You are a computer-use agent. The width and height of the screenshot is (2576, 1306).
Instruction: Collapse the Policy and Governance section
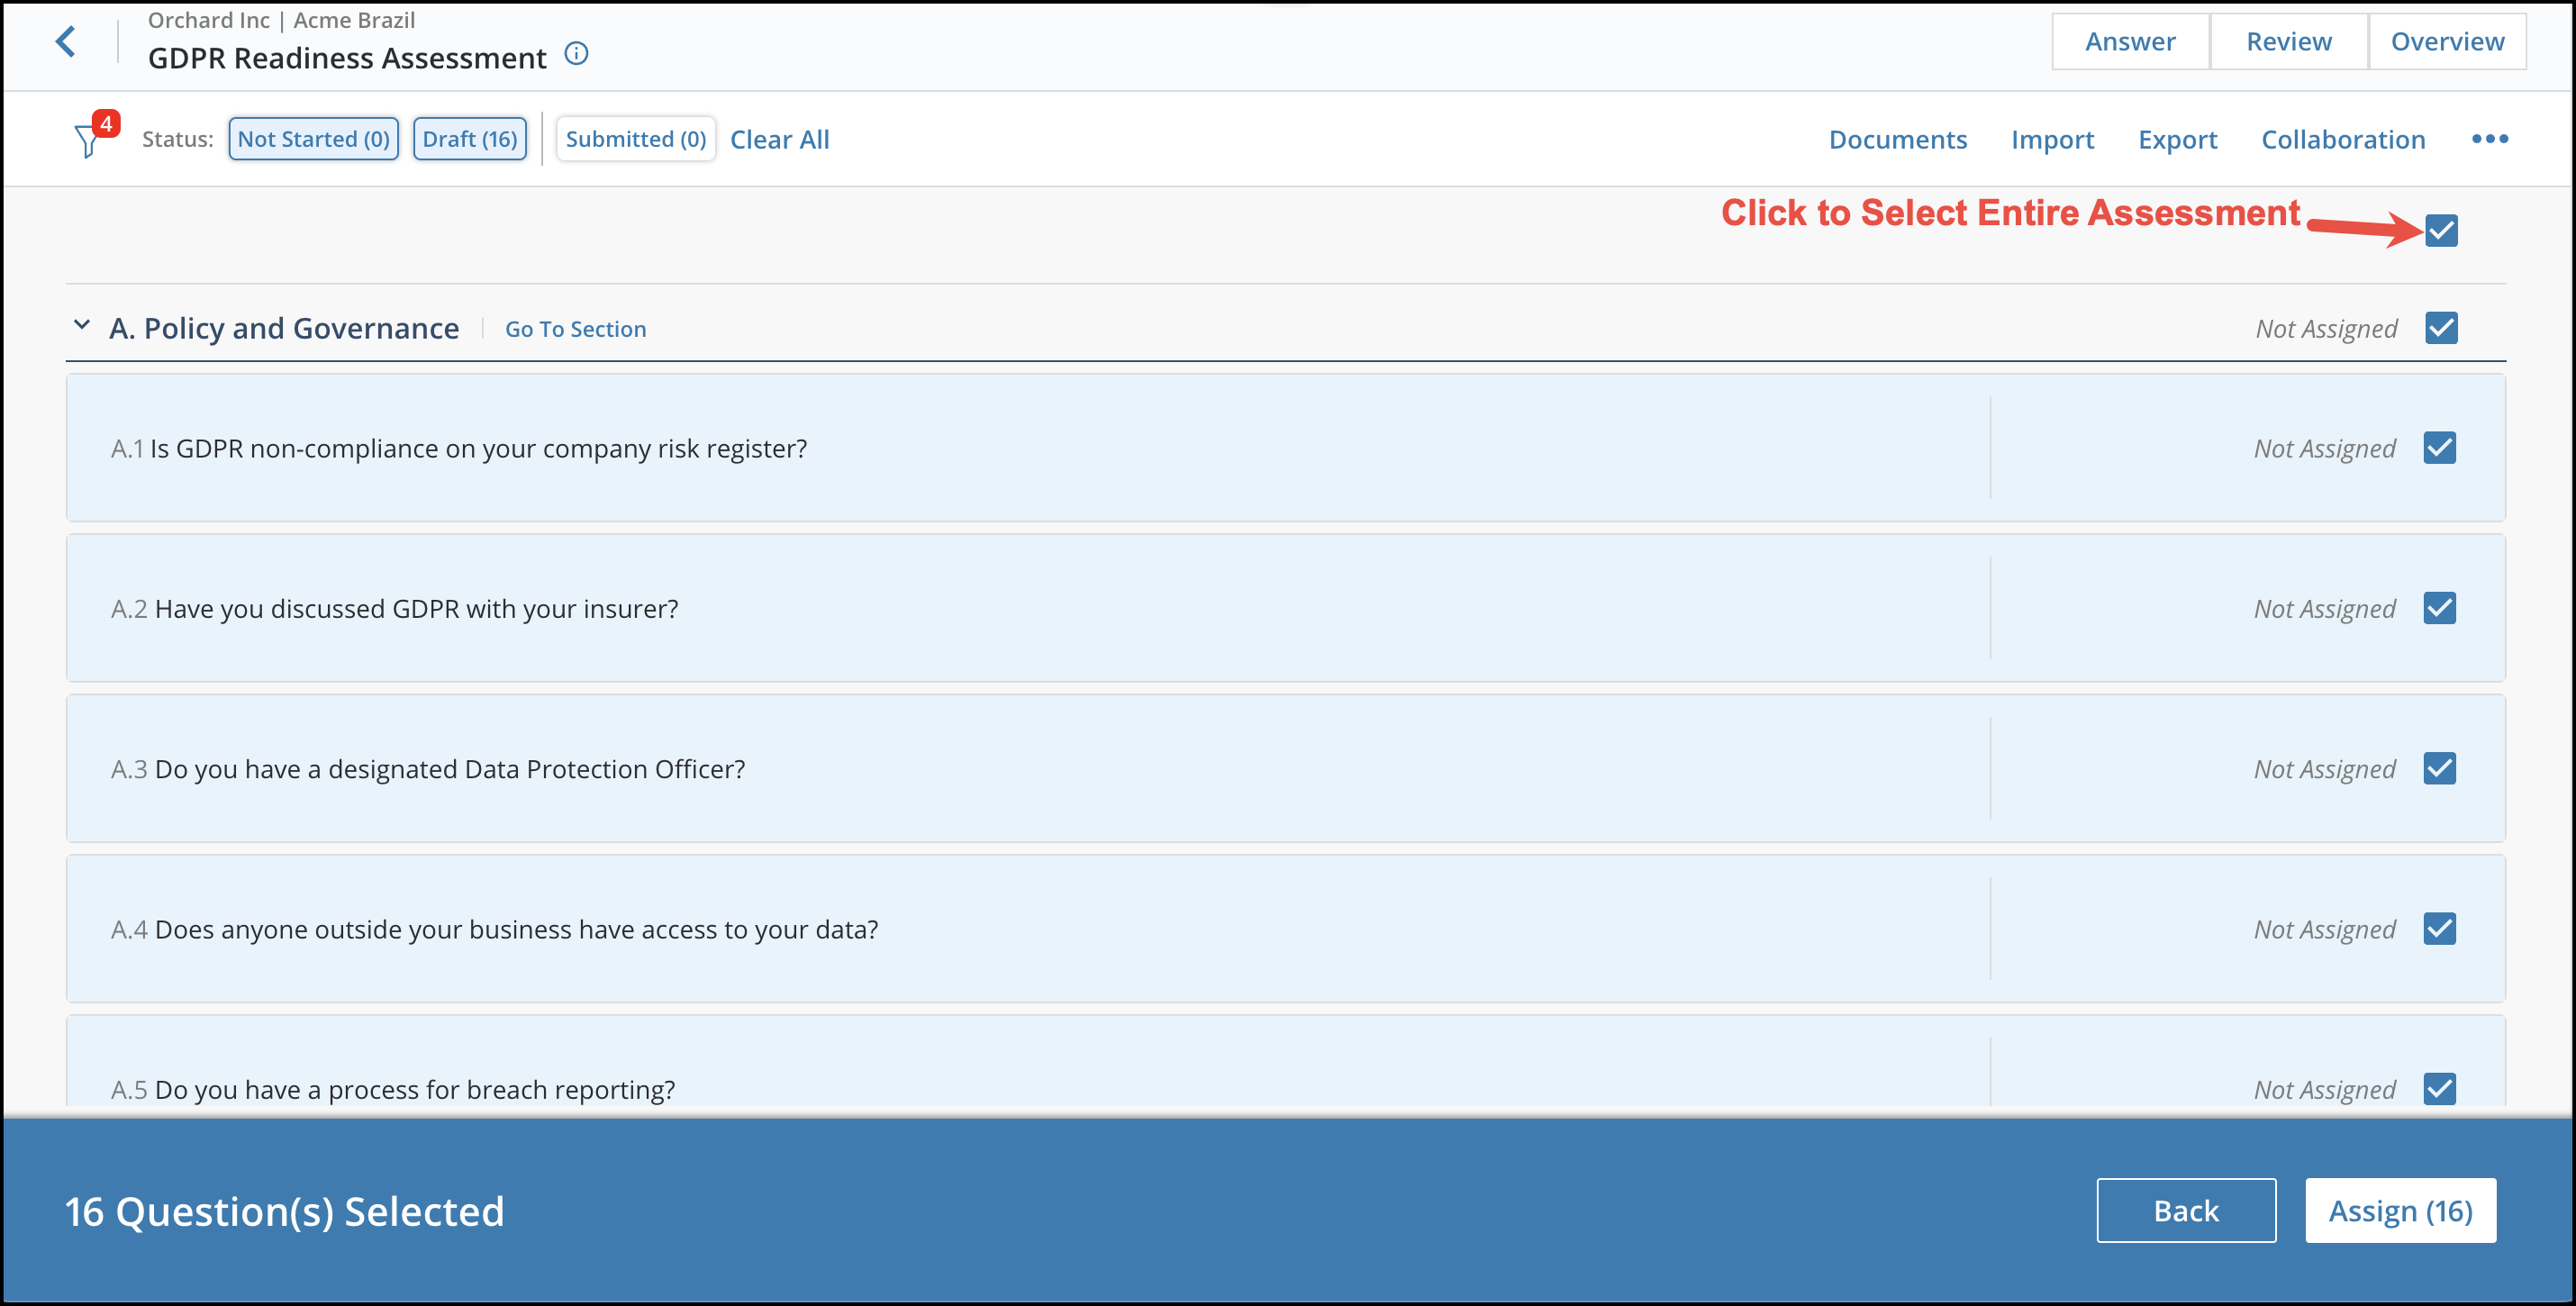[x=86, y=326]
